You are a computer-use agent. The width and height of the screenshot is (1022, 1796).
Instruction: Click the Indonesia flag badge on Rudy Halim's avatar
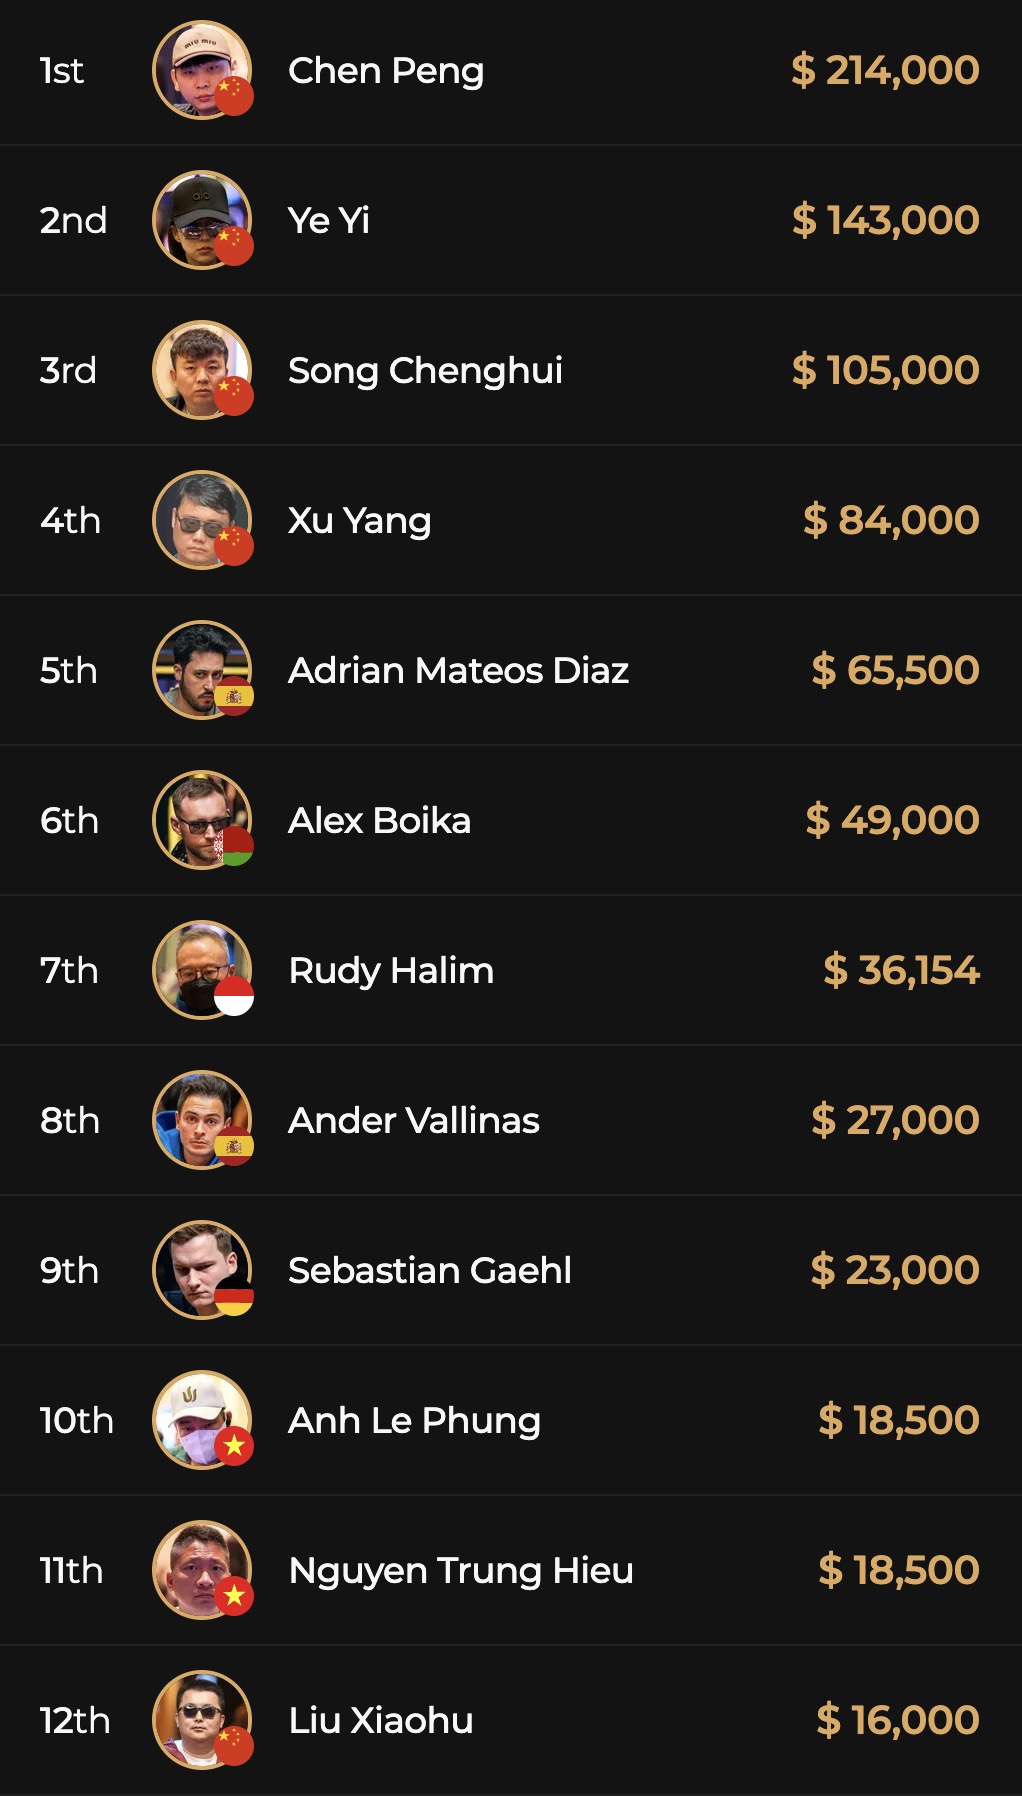tap(234, 996)
